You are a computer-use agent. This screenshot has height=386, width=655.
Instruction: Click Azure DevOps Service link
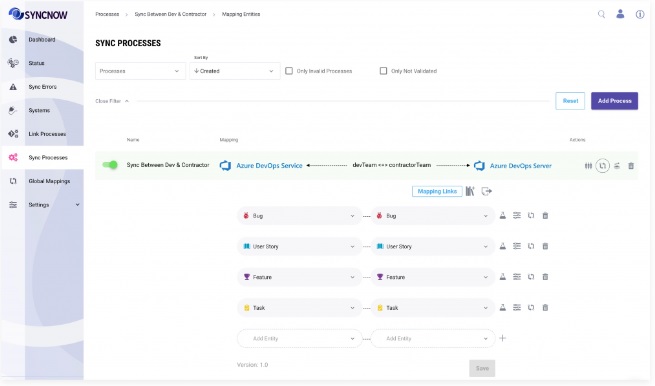269,166
